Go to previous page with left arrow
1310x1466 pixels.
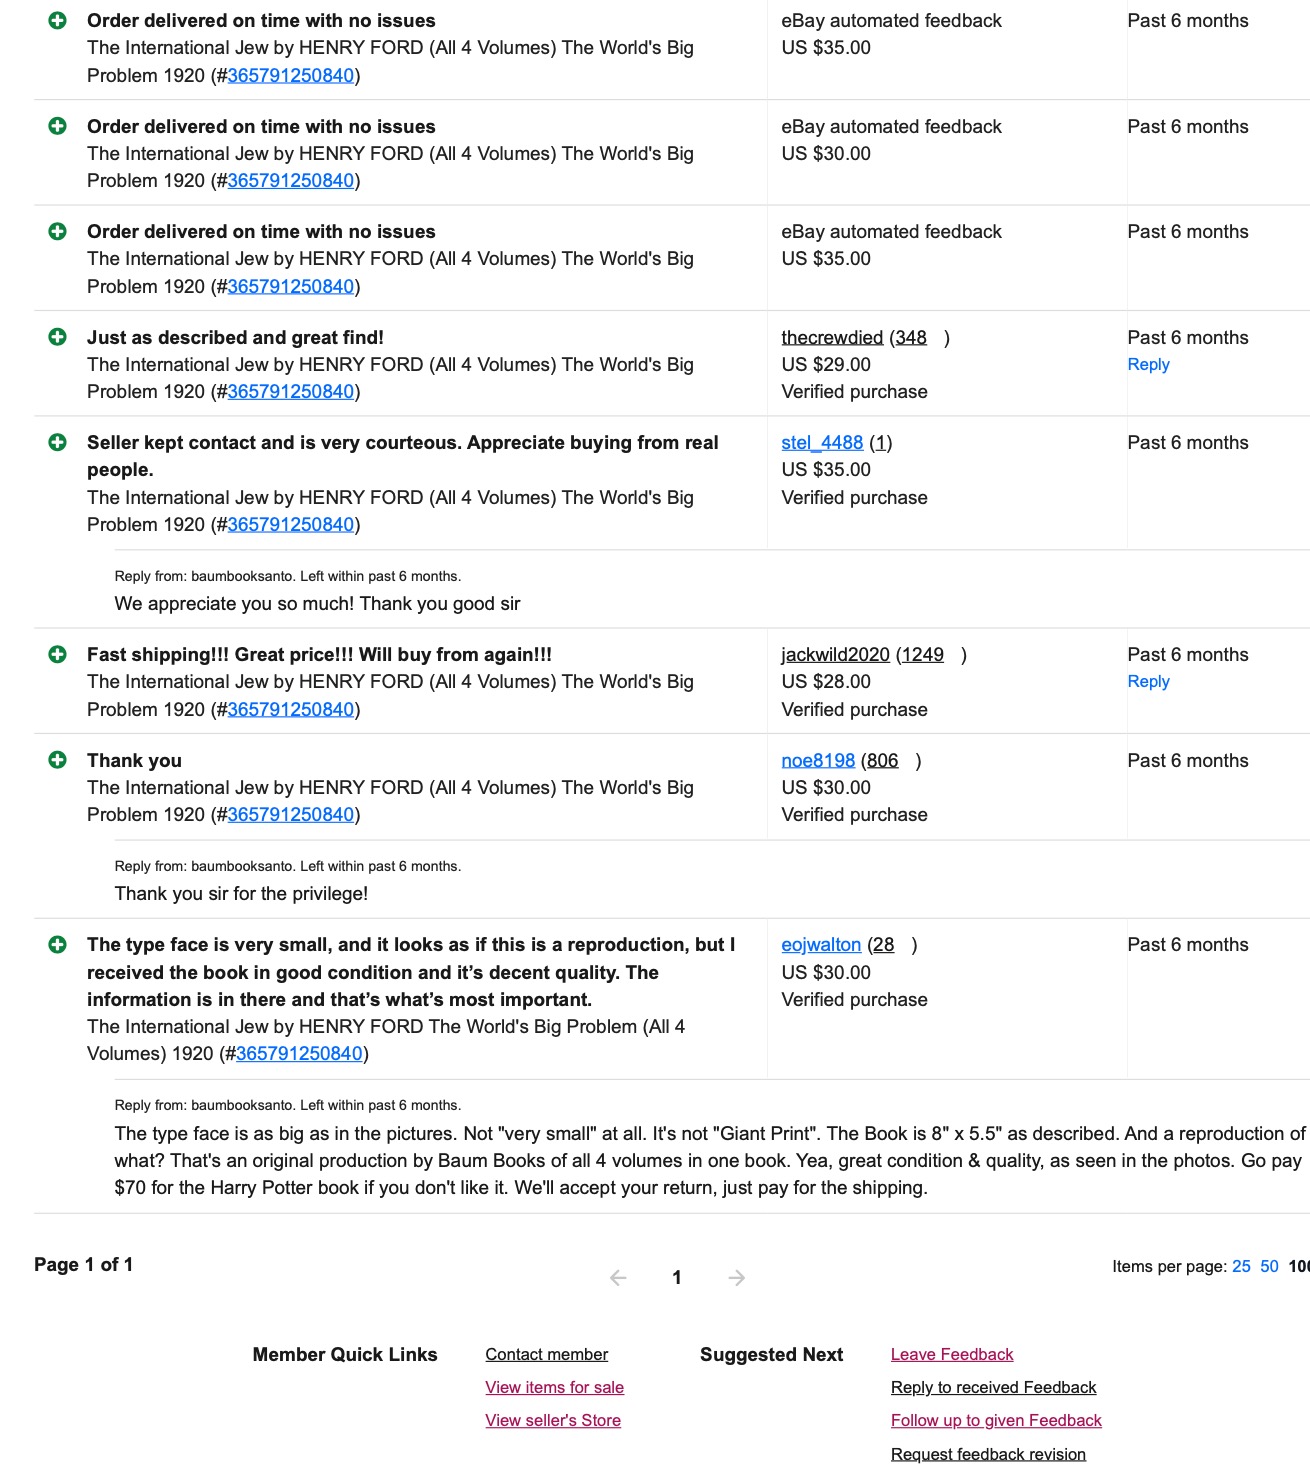tap(618, 1277)
